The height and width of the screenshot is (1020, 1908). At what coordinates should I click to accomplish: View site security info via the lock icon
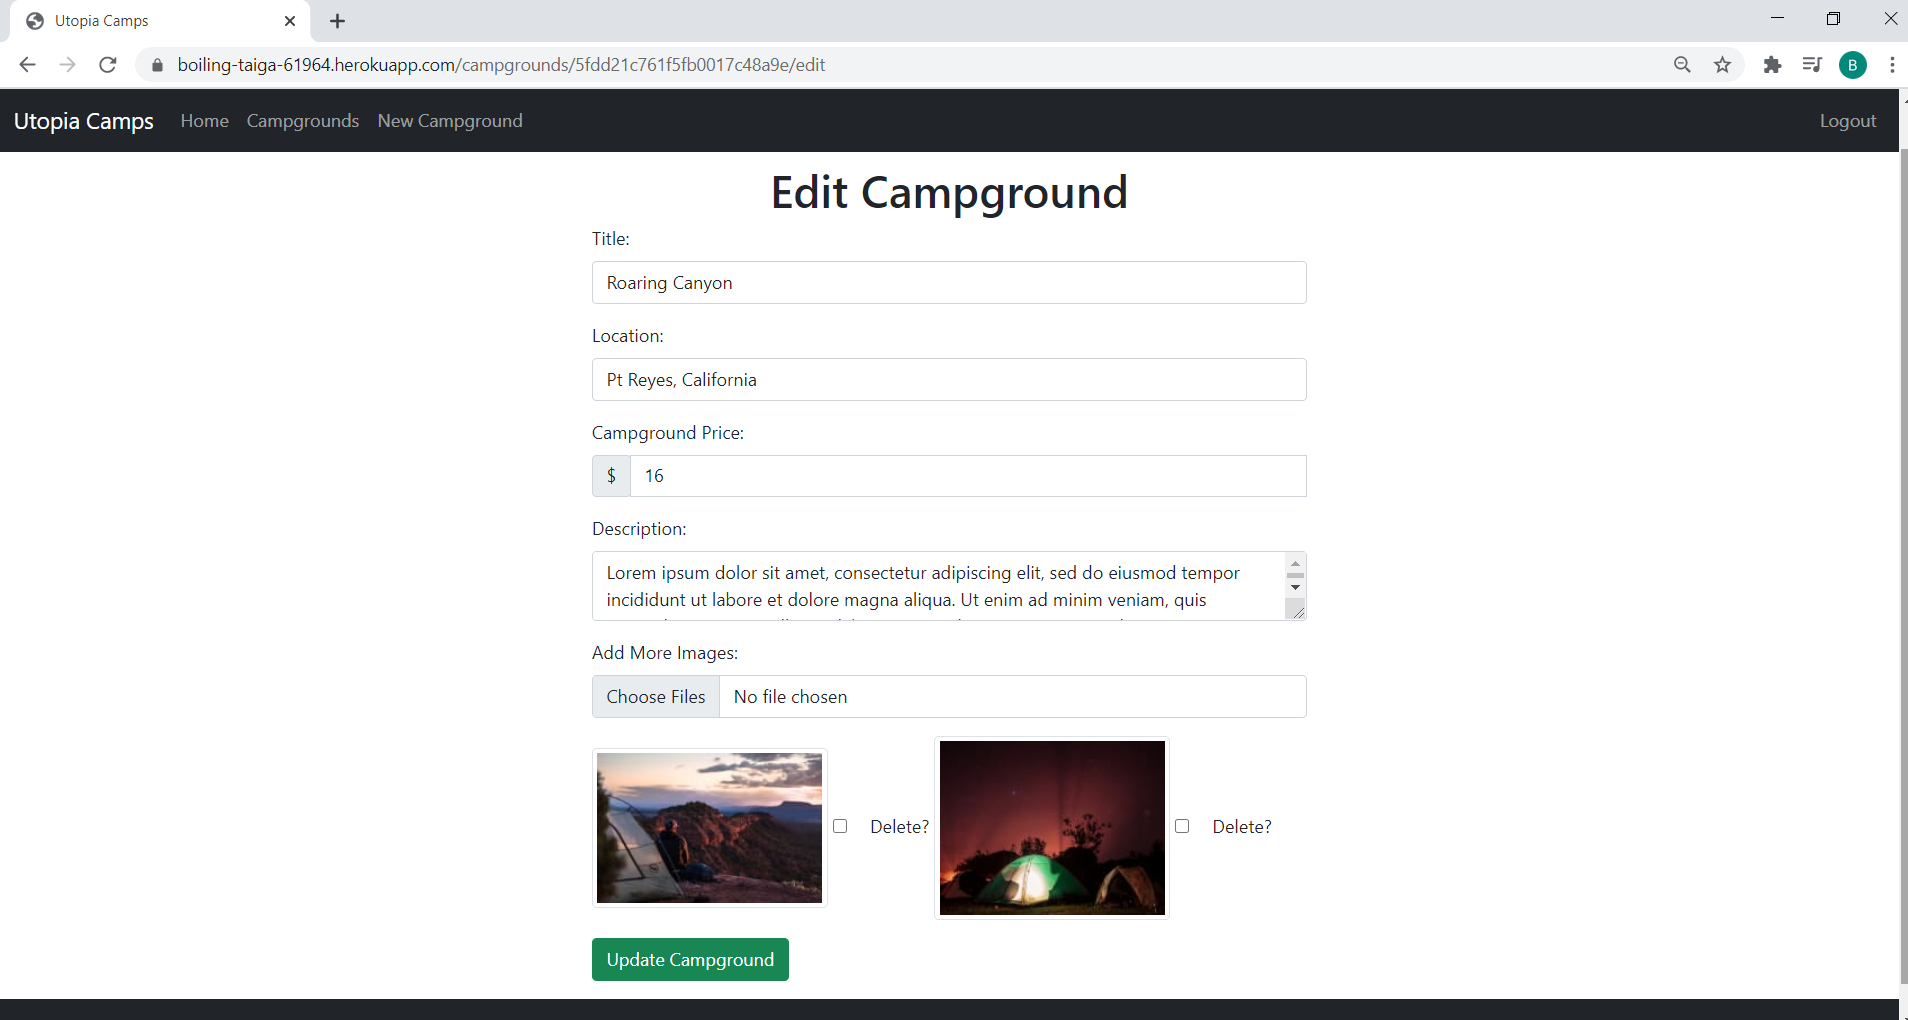click(x=156, y=64)
